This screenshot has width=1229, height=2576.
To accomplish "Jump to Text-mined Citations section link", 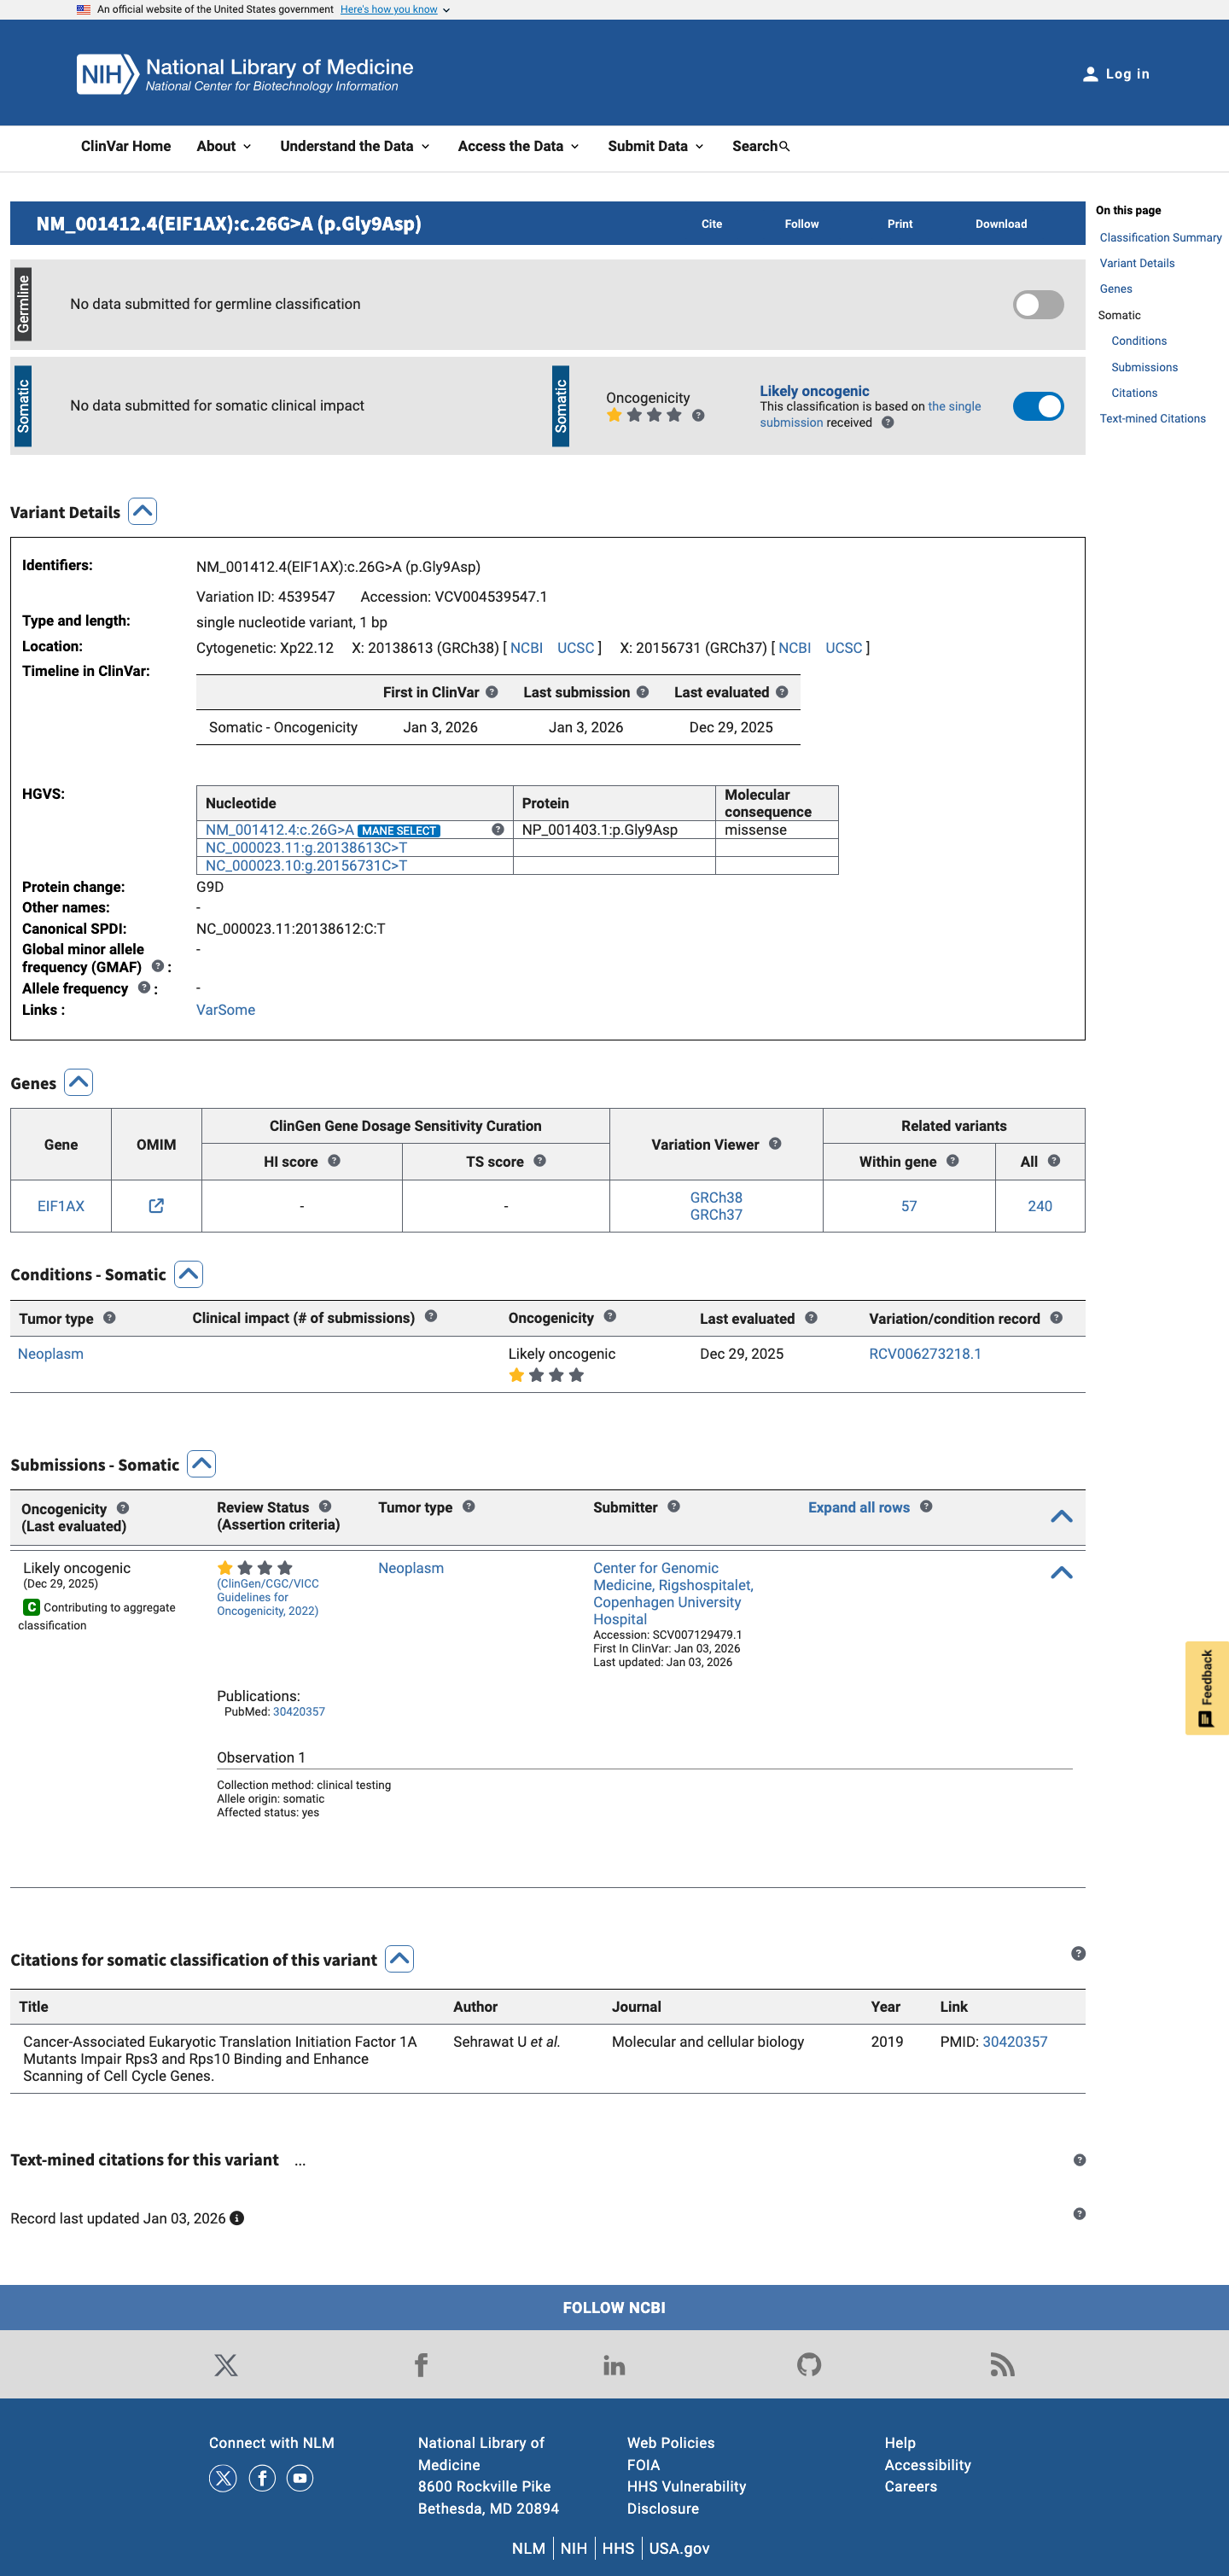I will click(x=1152, y=419).
